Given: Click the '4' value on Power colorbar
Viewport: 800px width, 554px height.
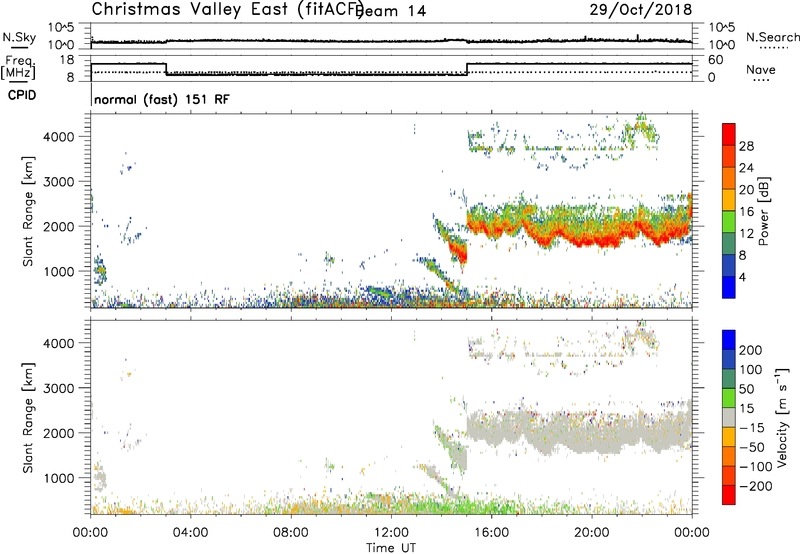Looking at the screenshot, I should point(742,277).
